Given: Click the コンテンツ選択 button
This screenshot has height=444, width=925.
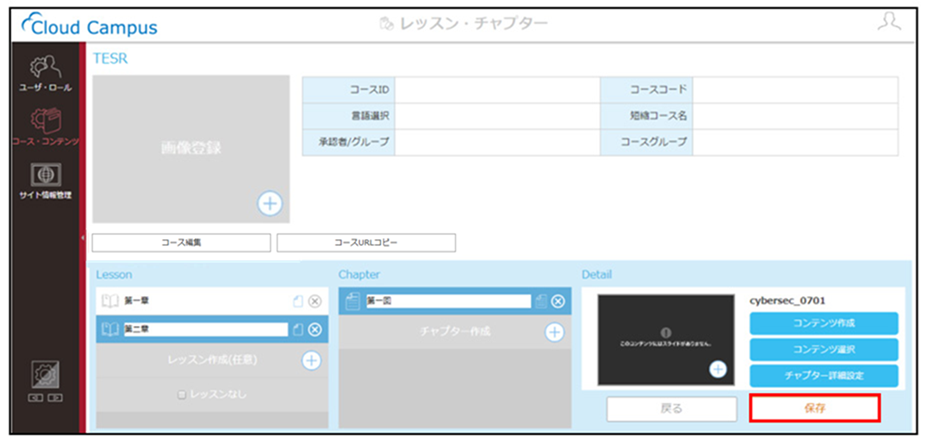Looking at the screenshot, I should pyautogui.click(x=824, y=349).
